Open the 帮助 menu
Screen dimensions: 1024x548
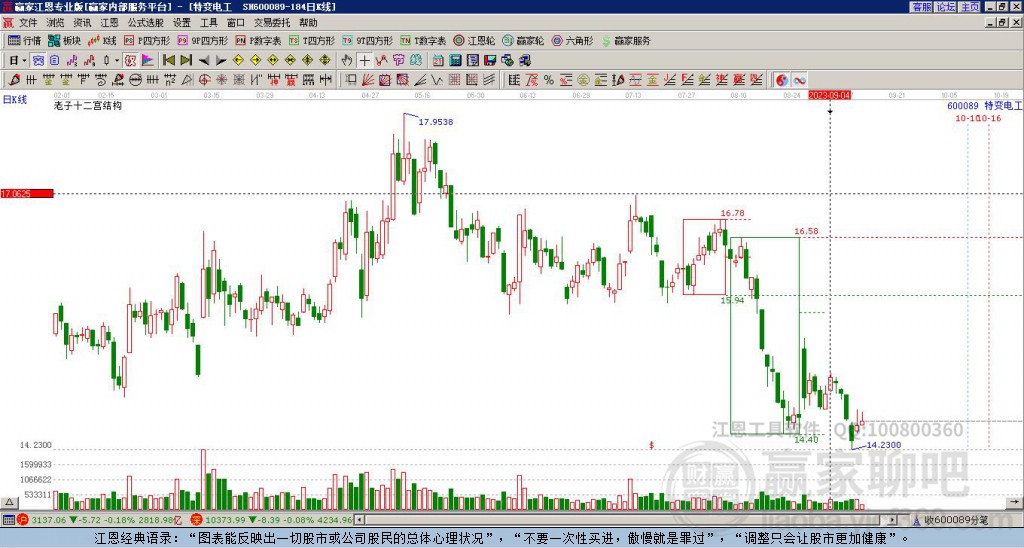(x=308, y=23)
